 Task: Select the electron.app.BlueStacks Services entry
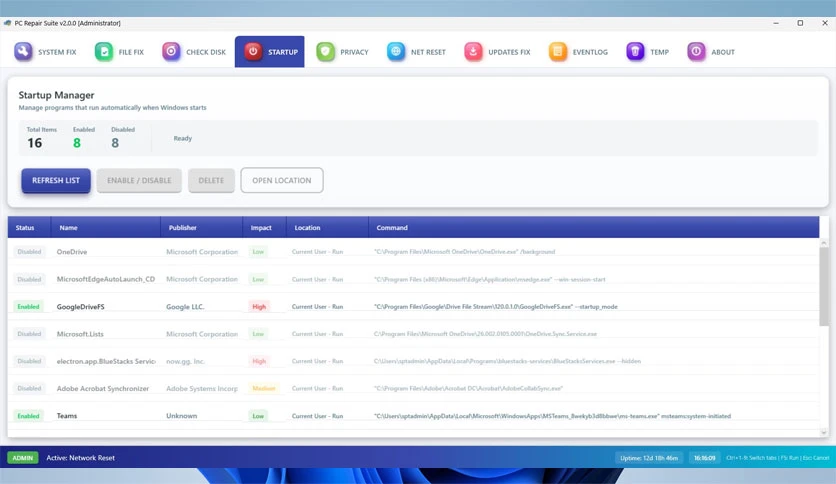click(413, 361)
